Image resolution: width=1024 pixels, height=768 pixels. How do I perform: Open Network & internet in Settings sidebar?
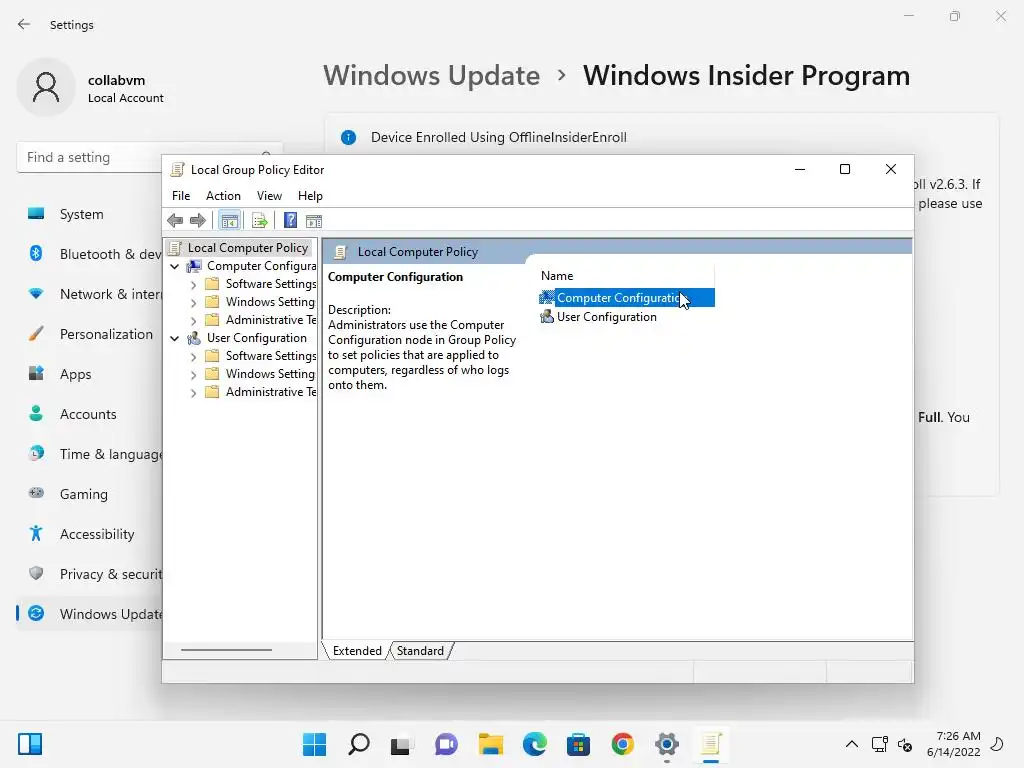tap(89, 294)
